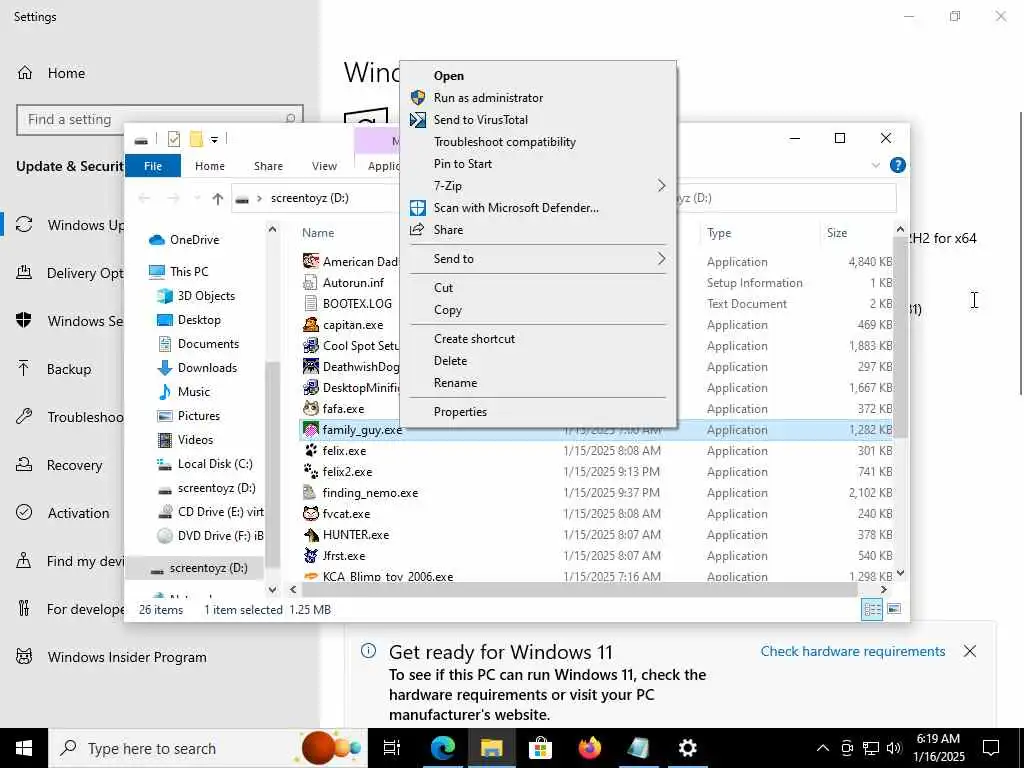Viewport: 1024px width, 768px height.
Task: Open Microsoft Store from the taskbar
Action: tap(540, 748)
